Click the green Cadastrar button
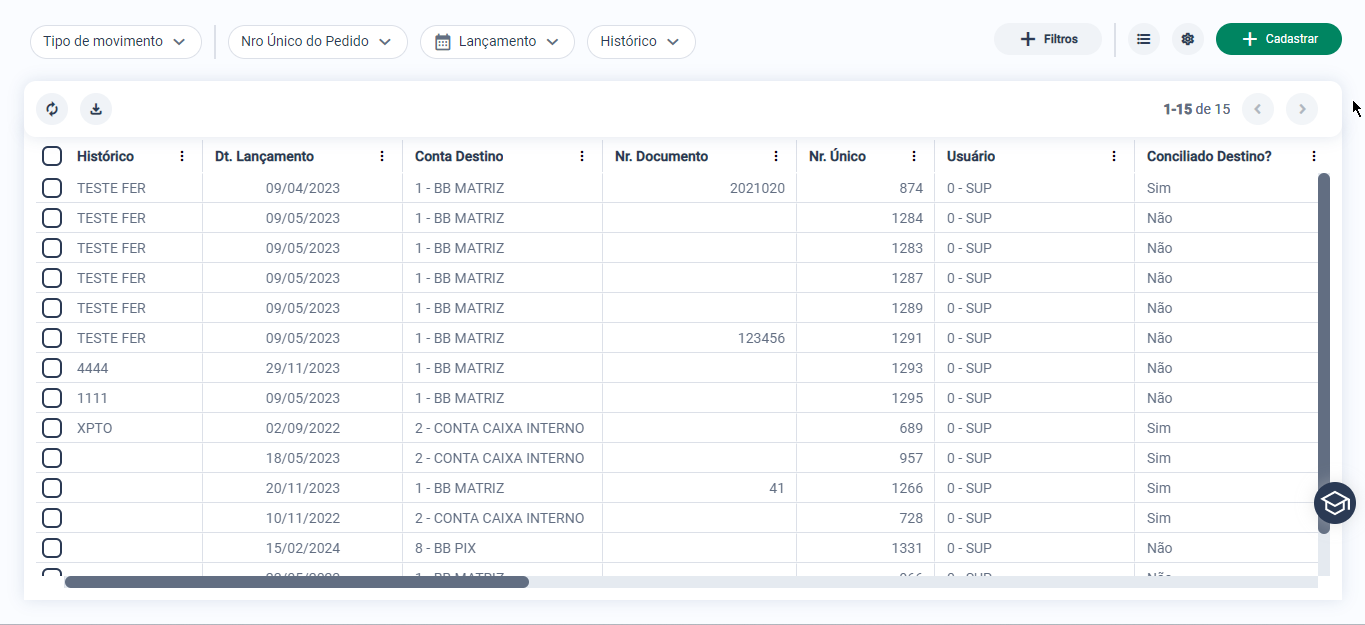 pos(1278,39)
